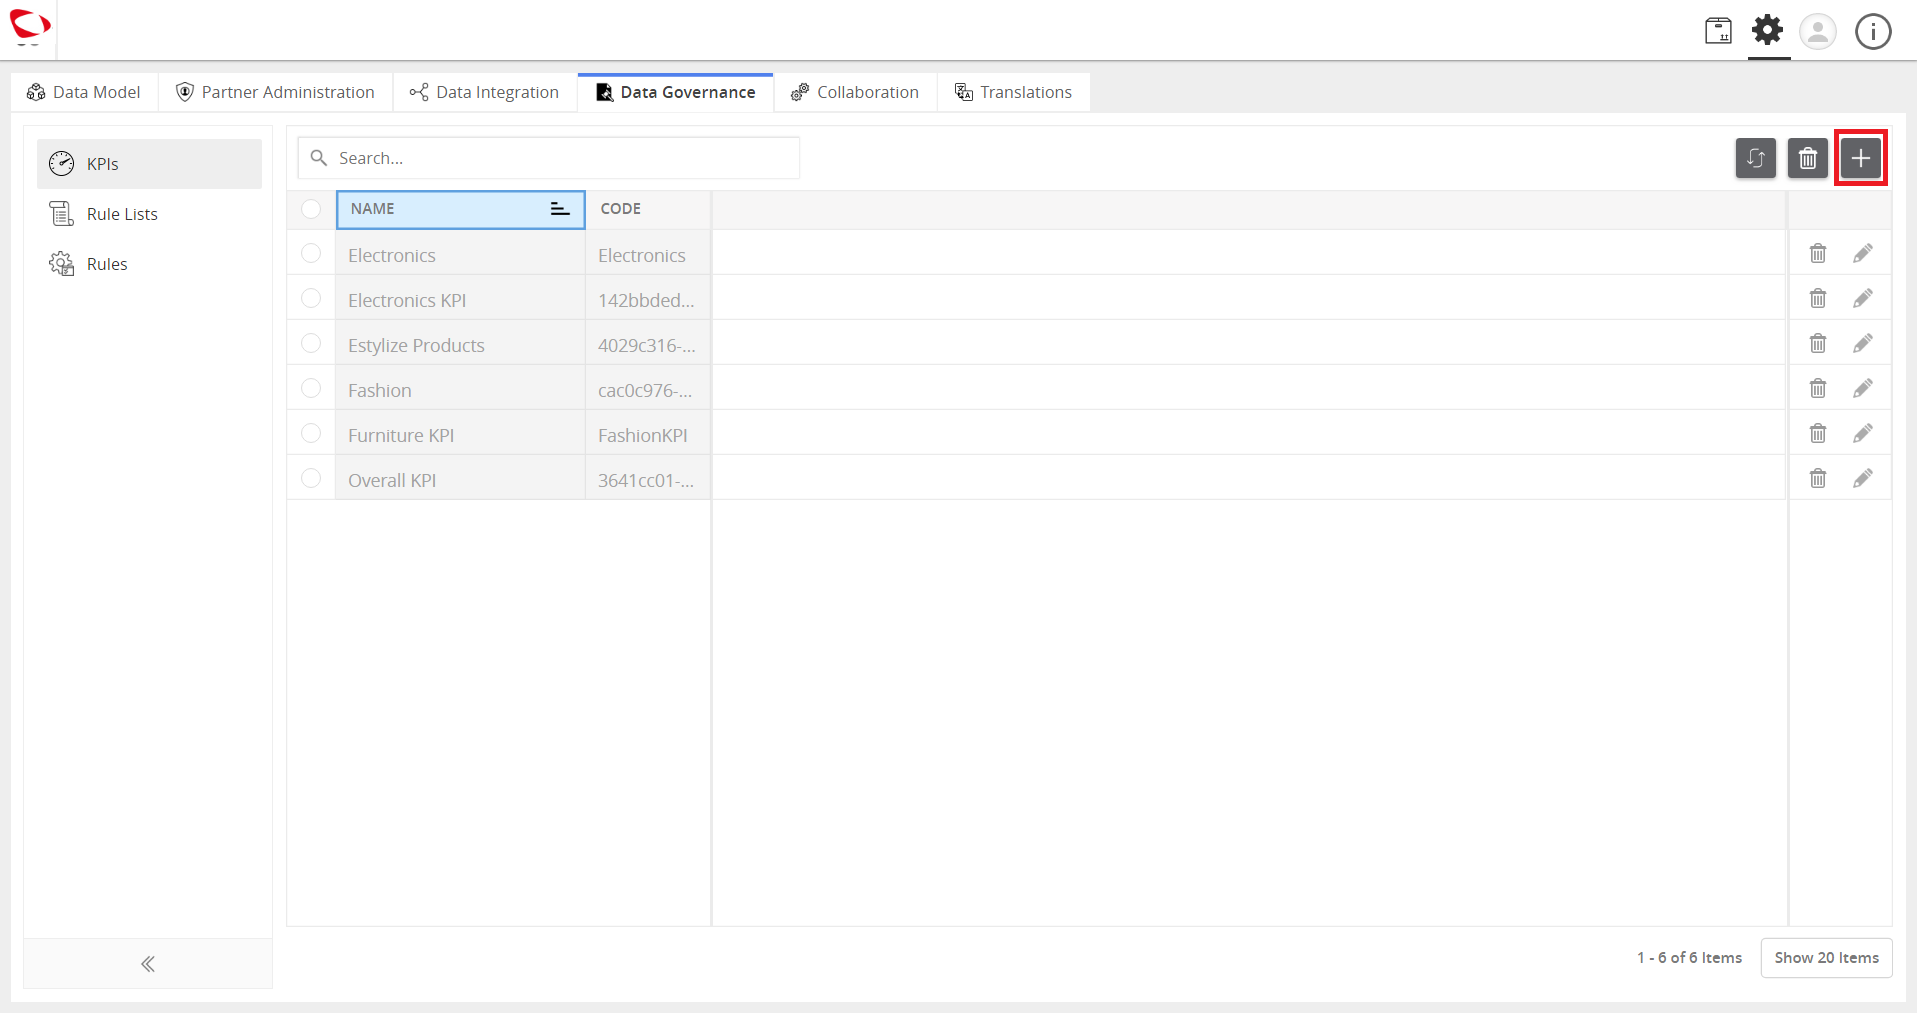Edit the Fashion row
Viewport: 1917px width, 1013px height.
(1862, 388)
